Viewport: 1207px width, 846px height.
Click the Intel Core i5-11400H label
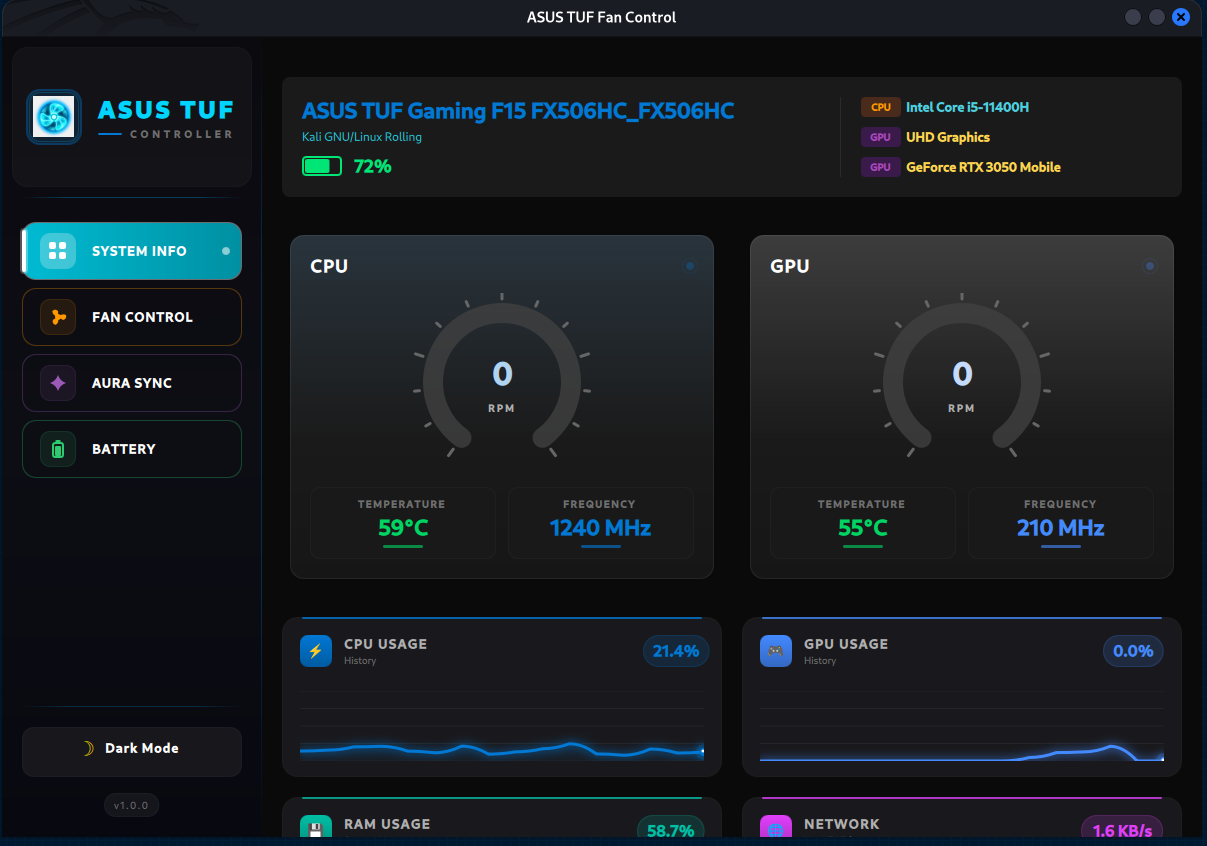[x=967, y=107]
